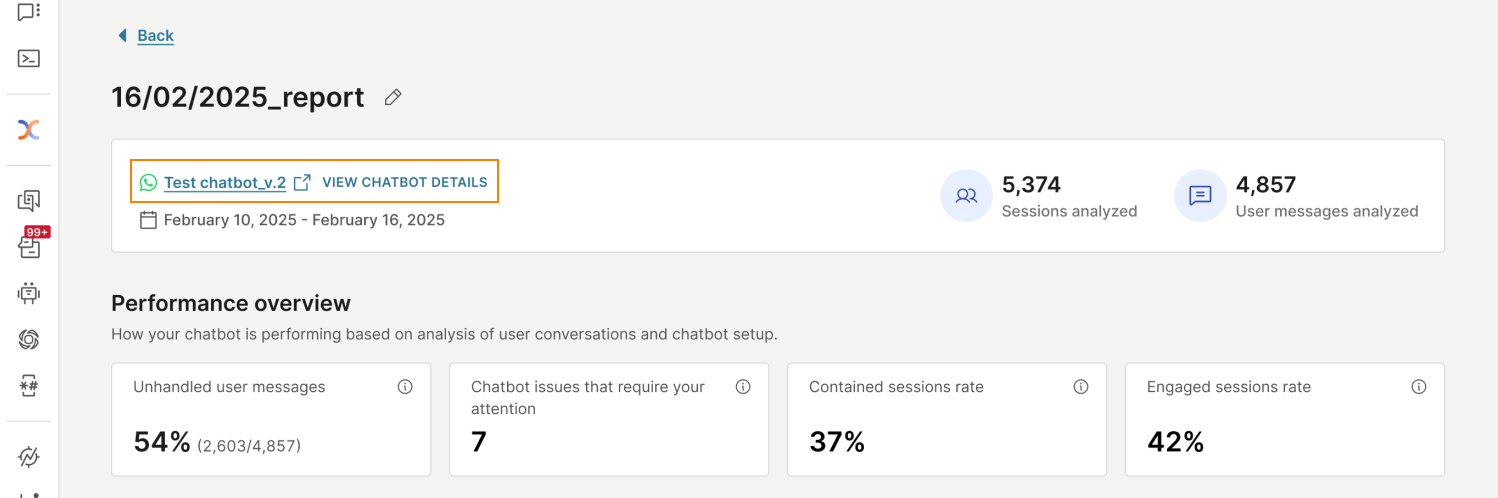Viewport: 1498px width, 498px height.
Task: Click the sessions analyzed people icon
Action: point(966,196)
